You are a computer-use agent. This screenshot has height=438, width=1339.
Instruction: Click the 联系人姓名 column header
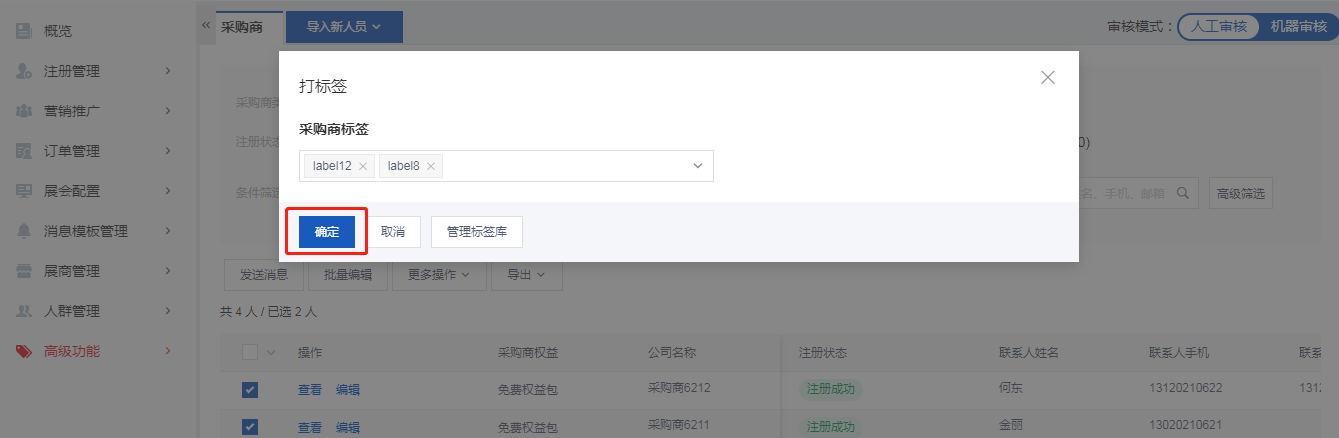point(1029,353)
